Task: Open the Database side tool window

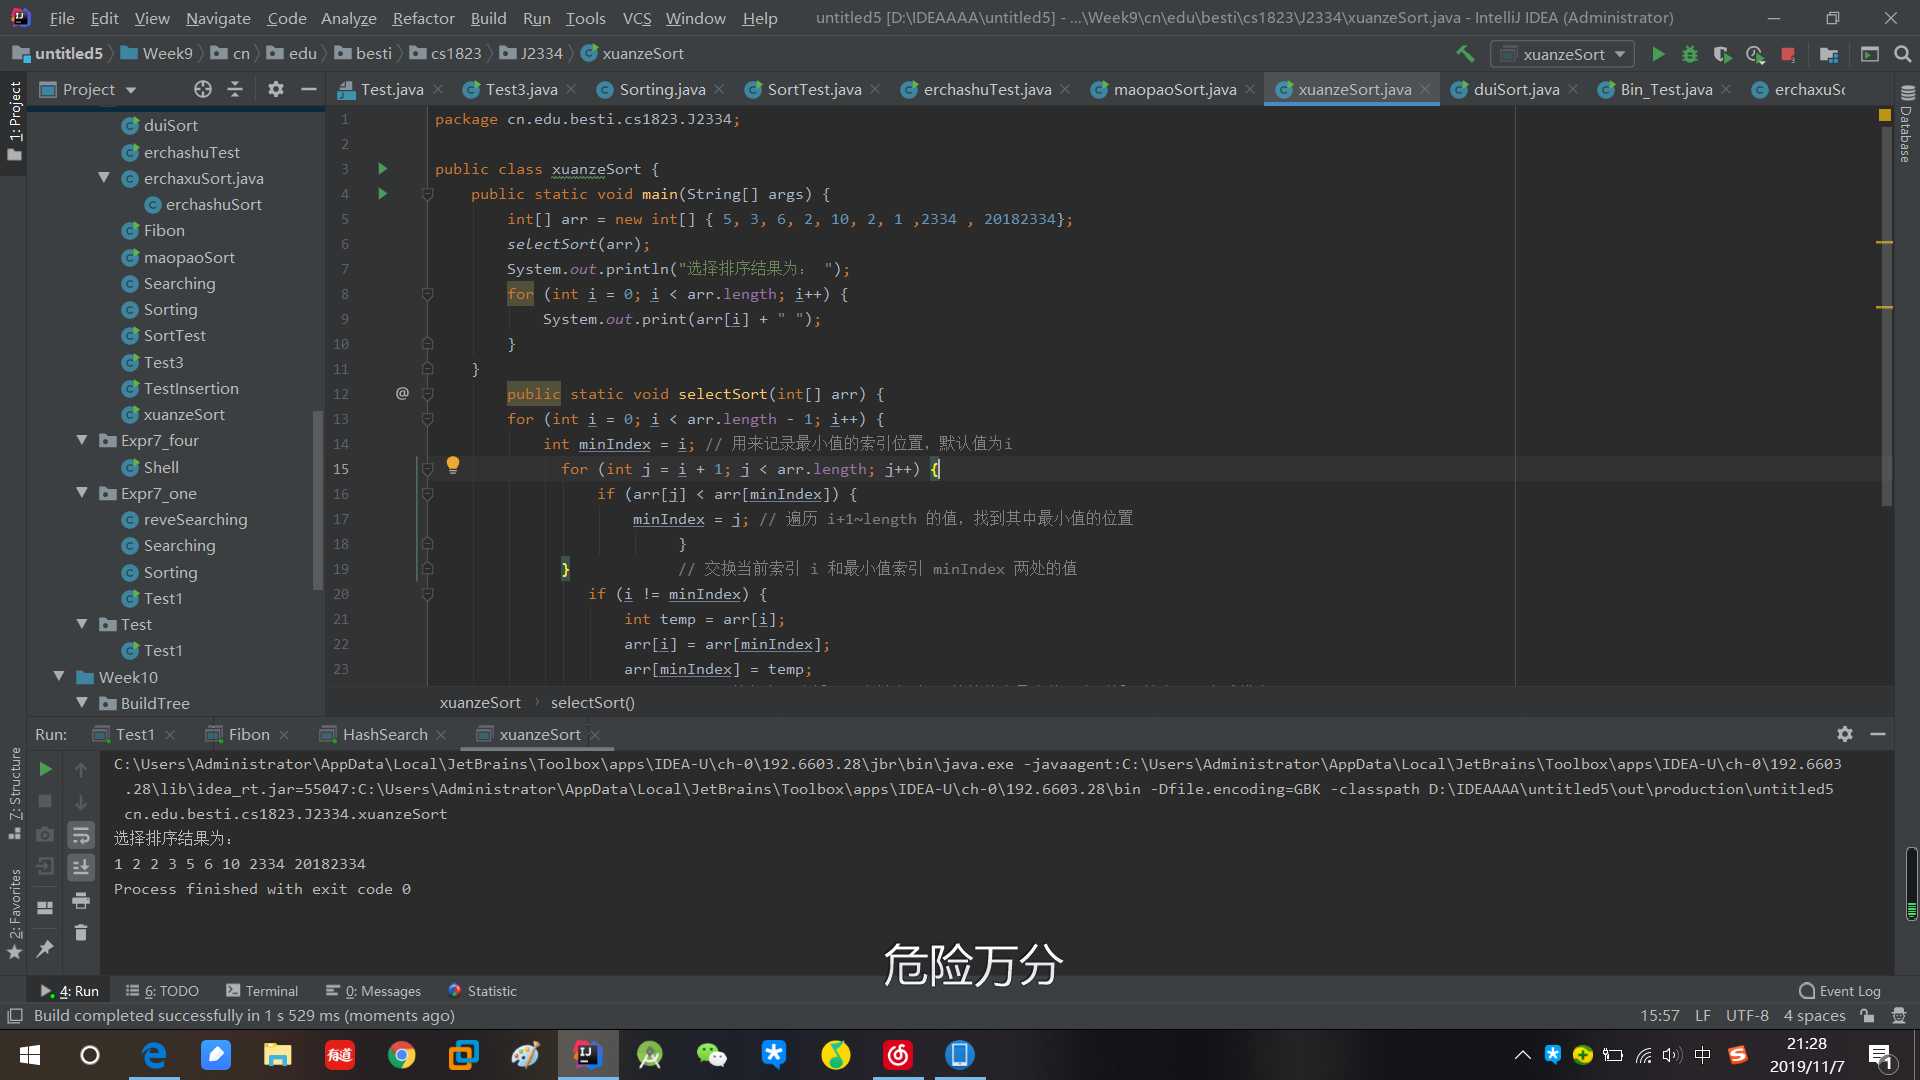Action: click(x=1906, y=124)
